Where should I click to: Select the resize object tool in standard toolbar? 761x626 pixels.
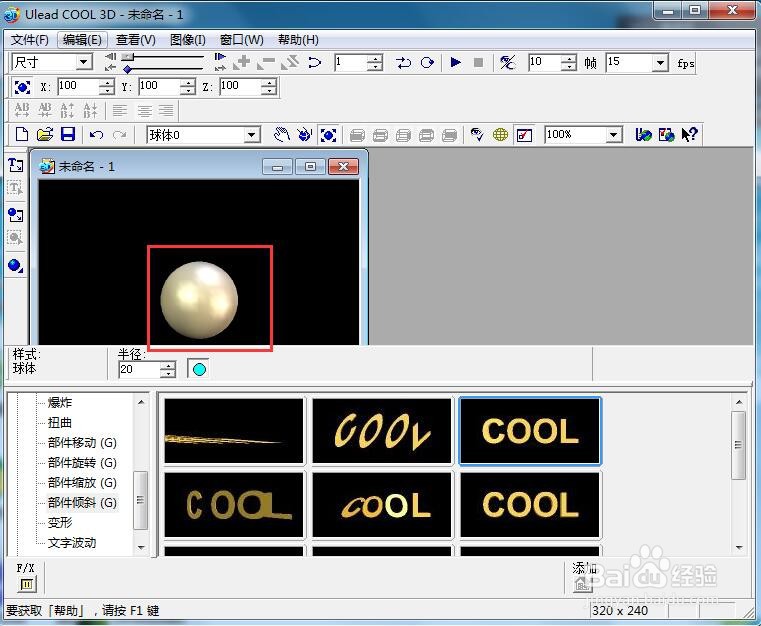click(329, 135)
